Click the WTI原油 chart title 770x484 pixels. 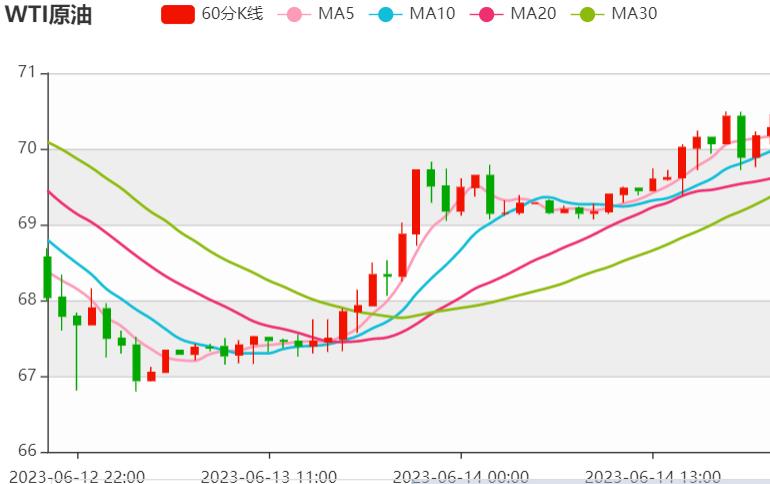click(49, 15)
